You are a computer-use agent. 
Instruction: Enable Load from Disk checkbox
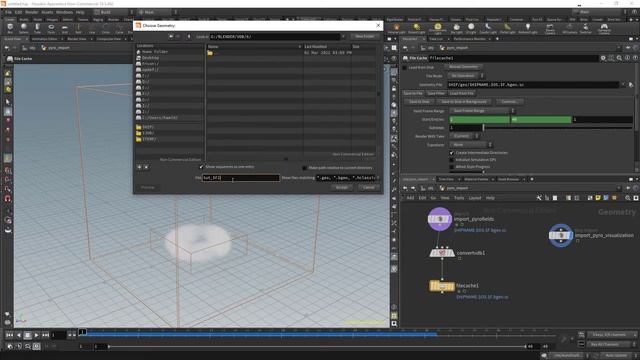(405, 67)
